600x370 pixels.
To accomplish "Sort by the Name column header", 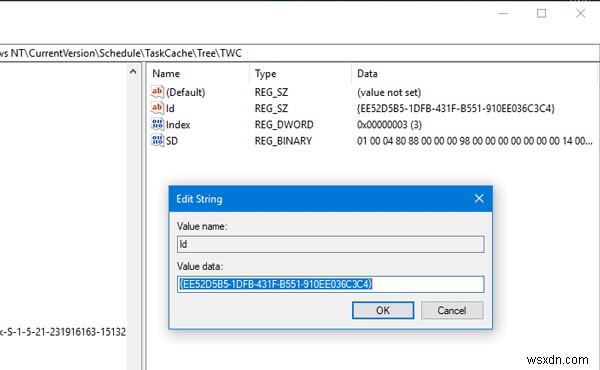I will click(166, 73).
